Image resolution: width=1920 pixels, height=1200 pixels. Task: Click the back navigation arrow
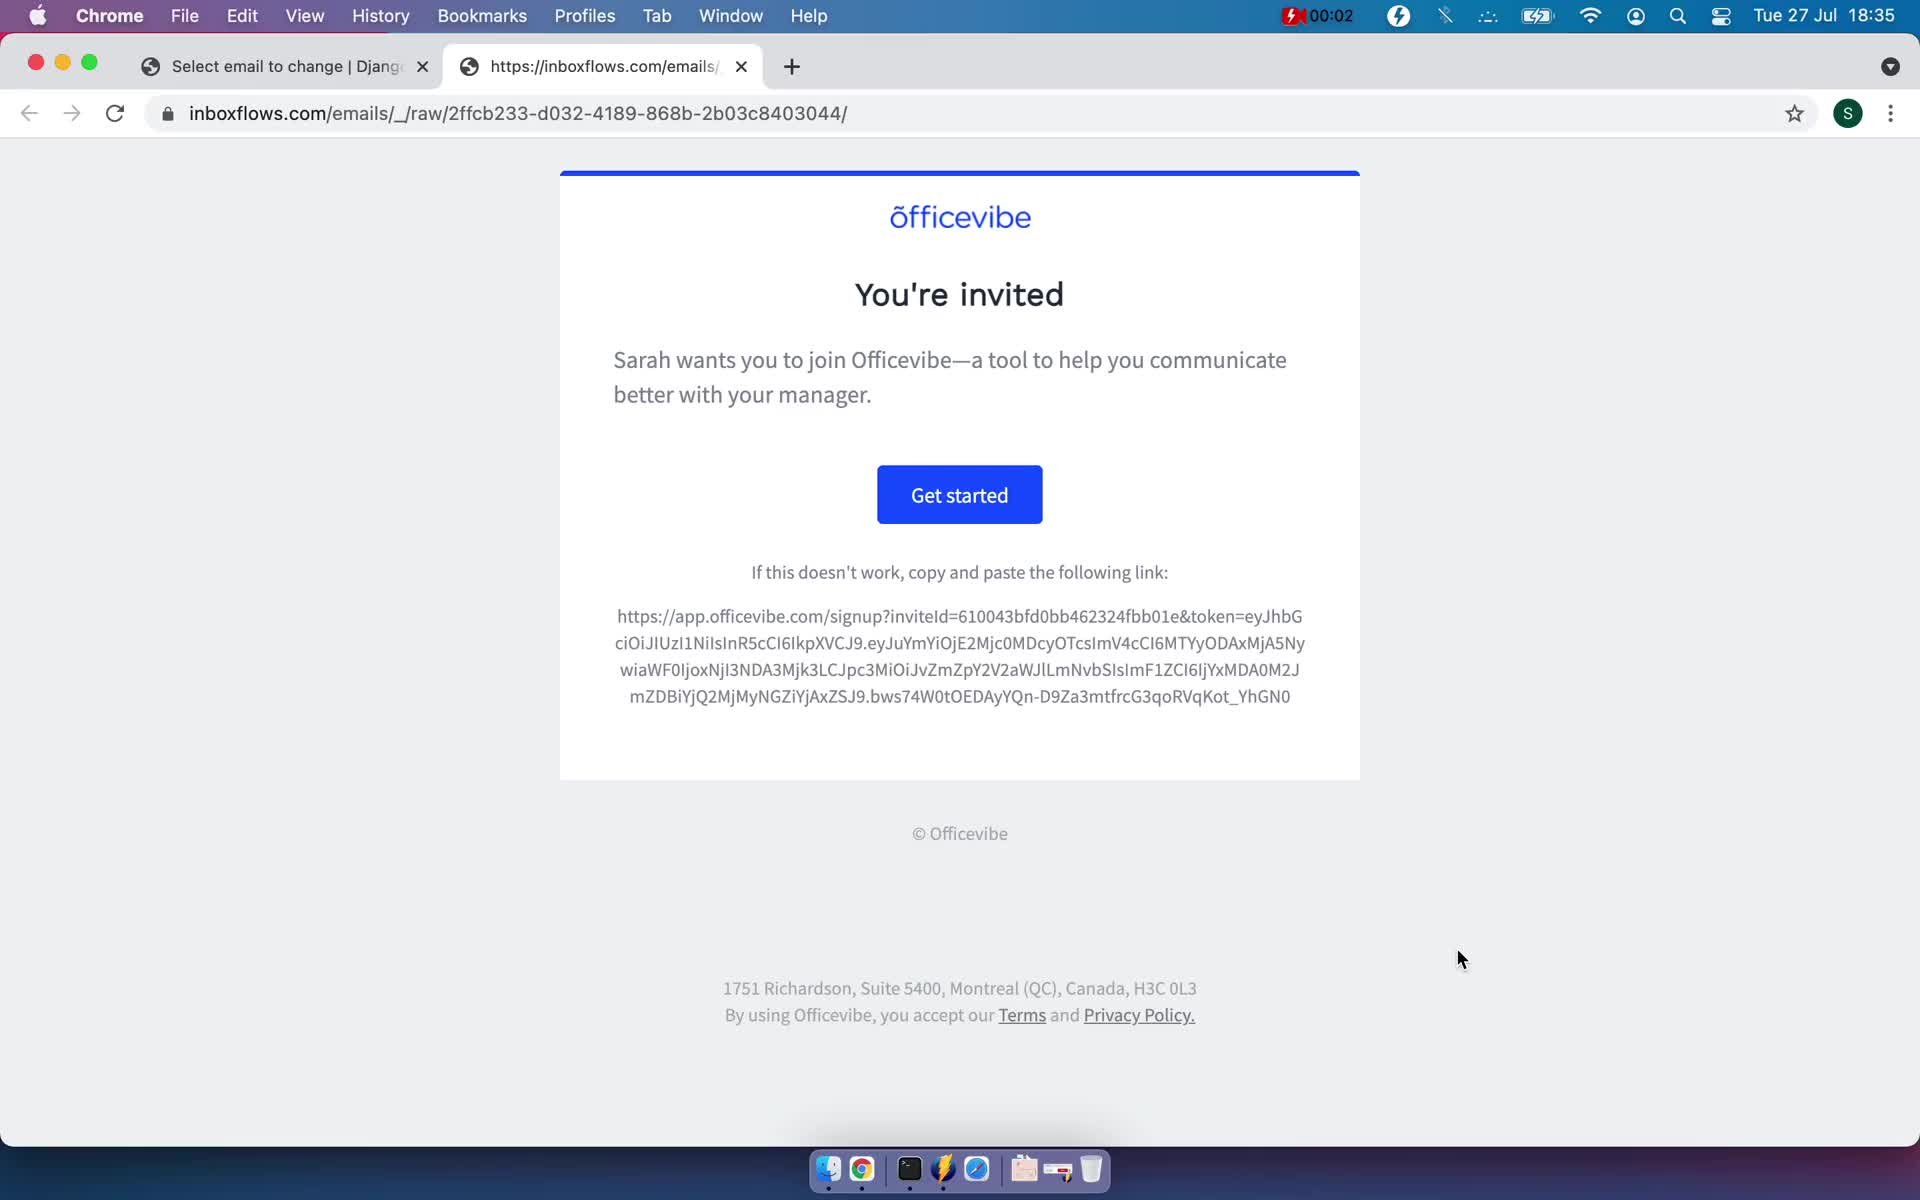point(28,113)
